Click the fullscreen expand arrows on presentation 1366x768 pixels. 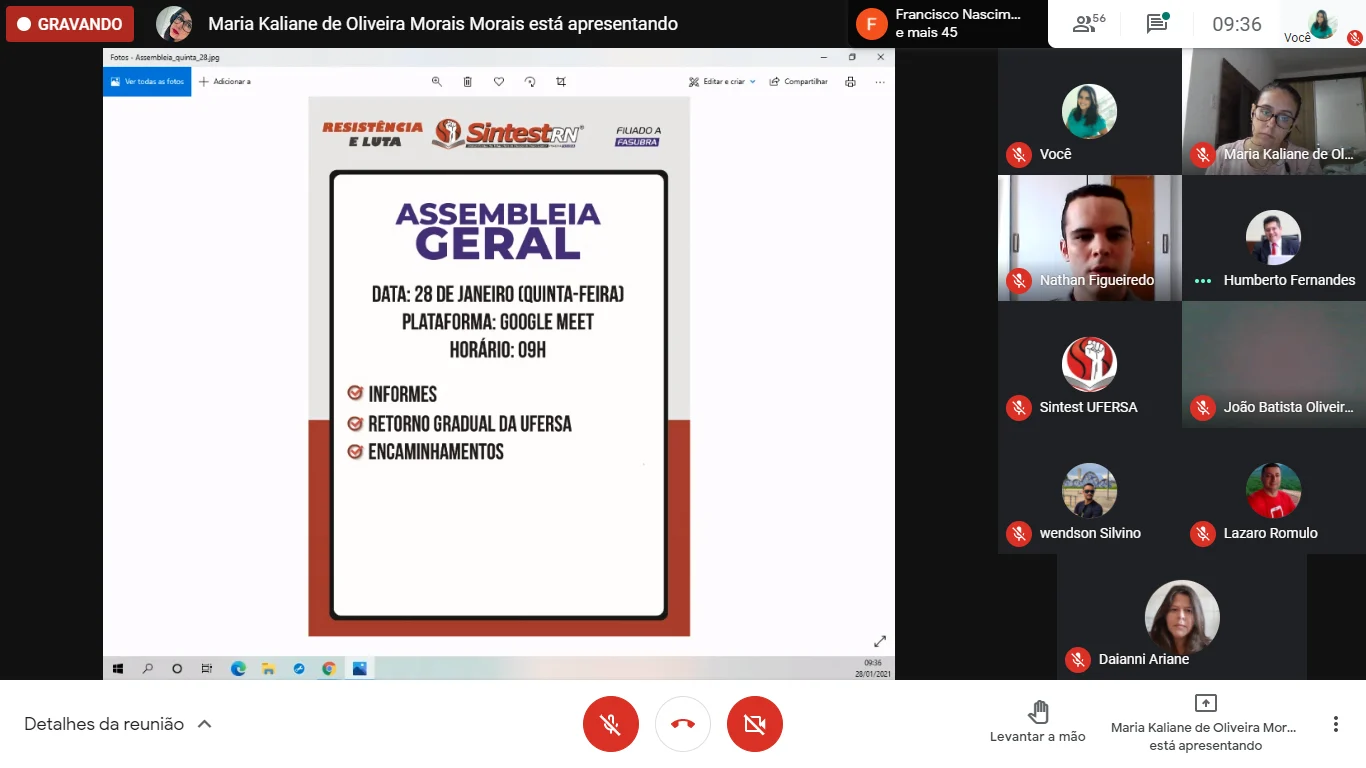(880, 641)
